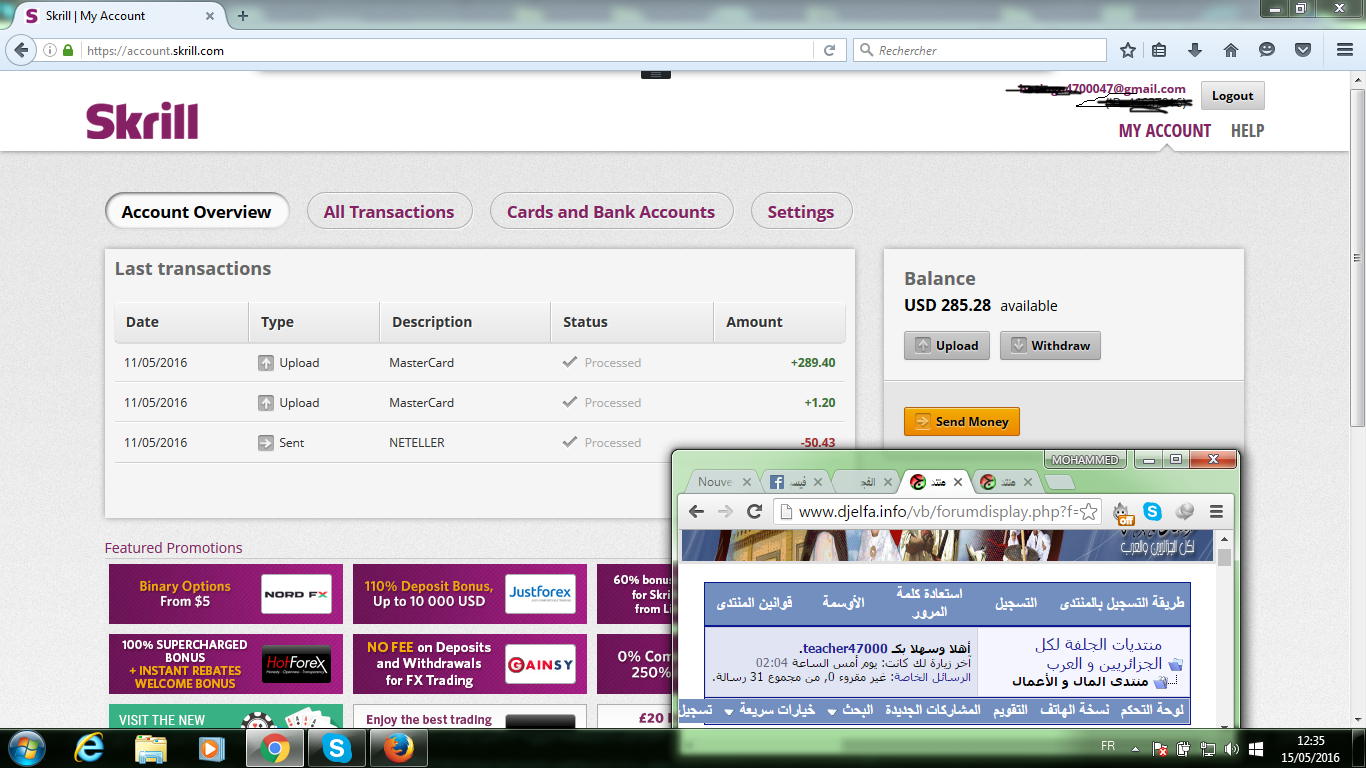Click the Amount column header

[779, 322]
